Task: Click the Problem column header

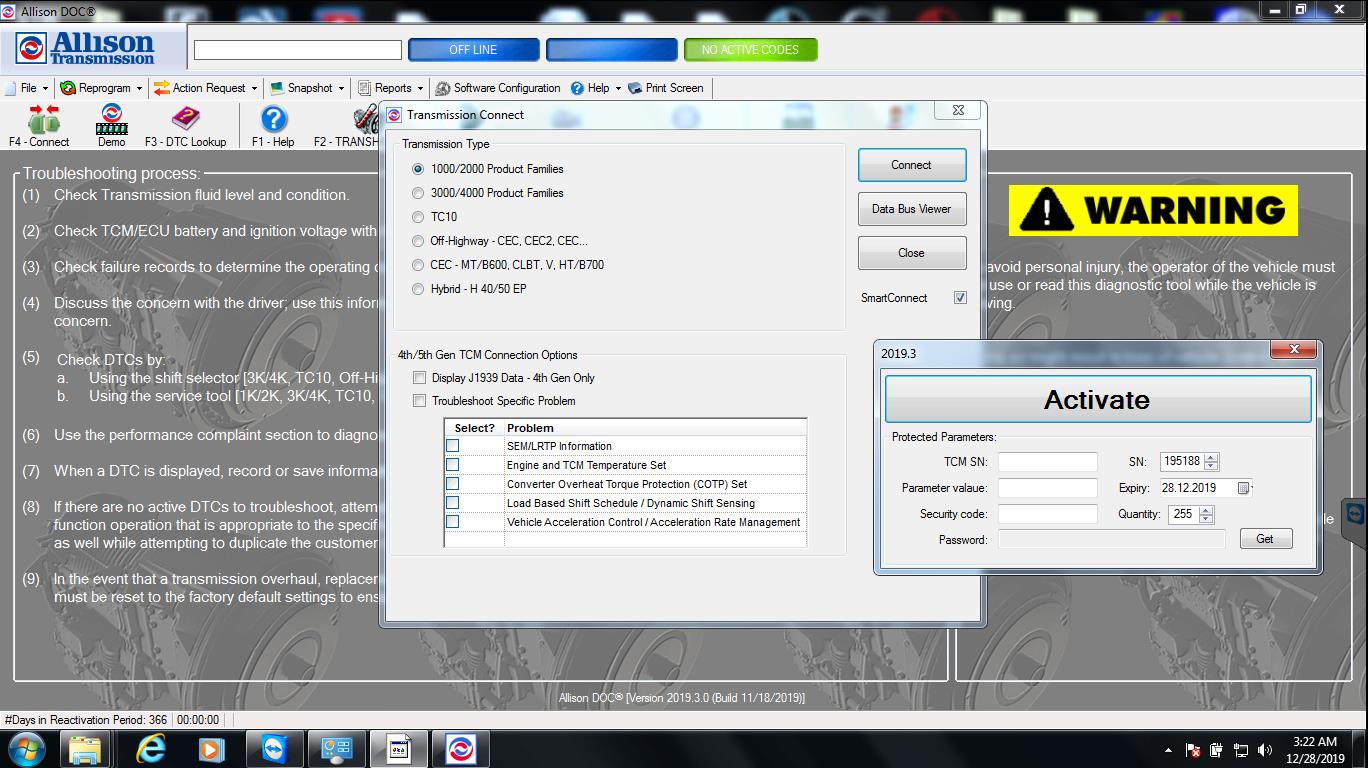Action: (655, 428)
